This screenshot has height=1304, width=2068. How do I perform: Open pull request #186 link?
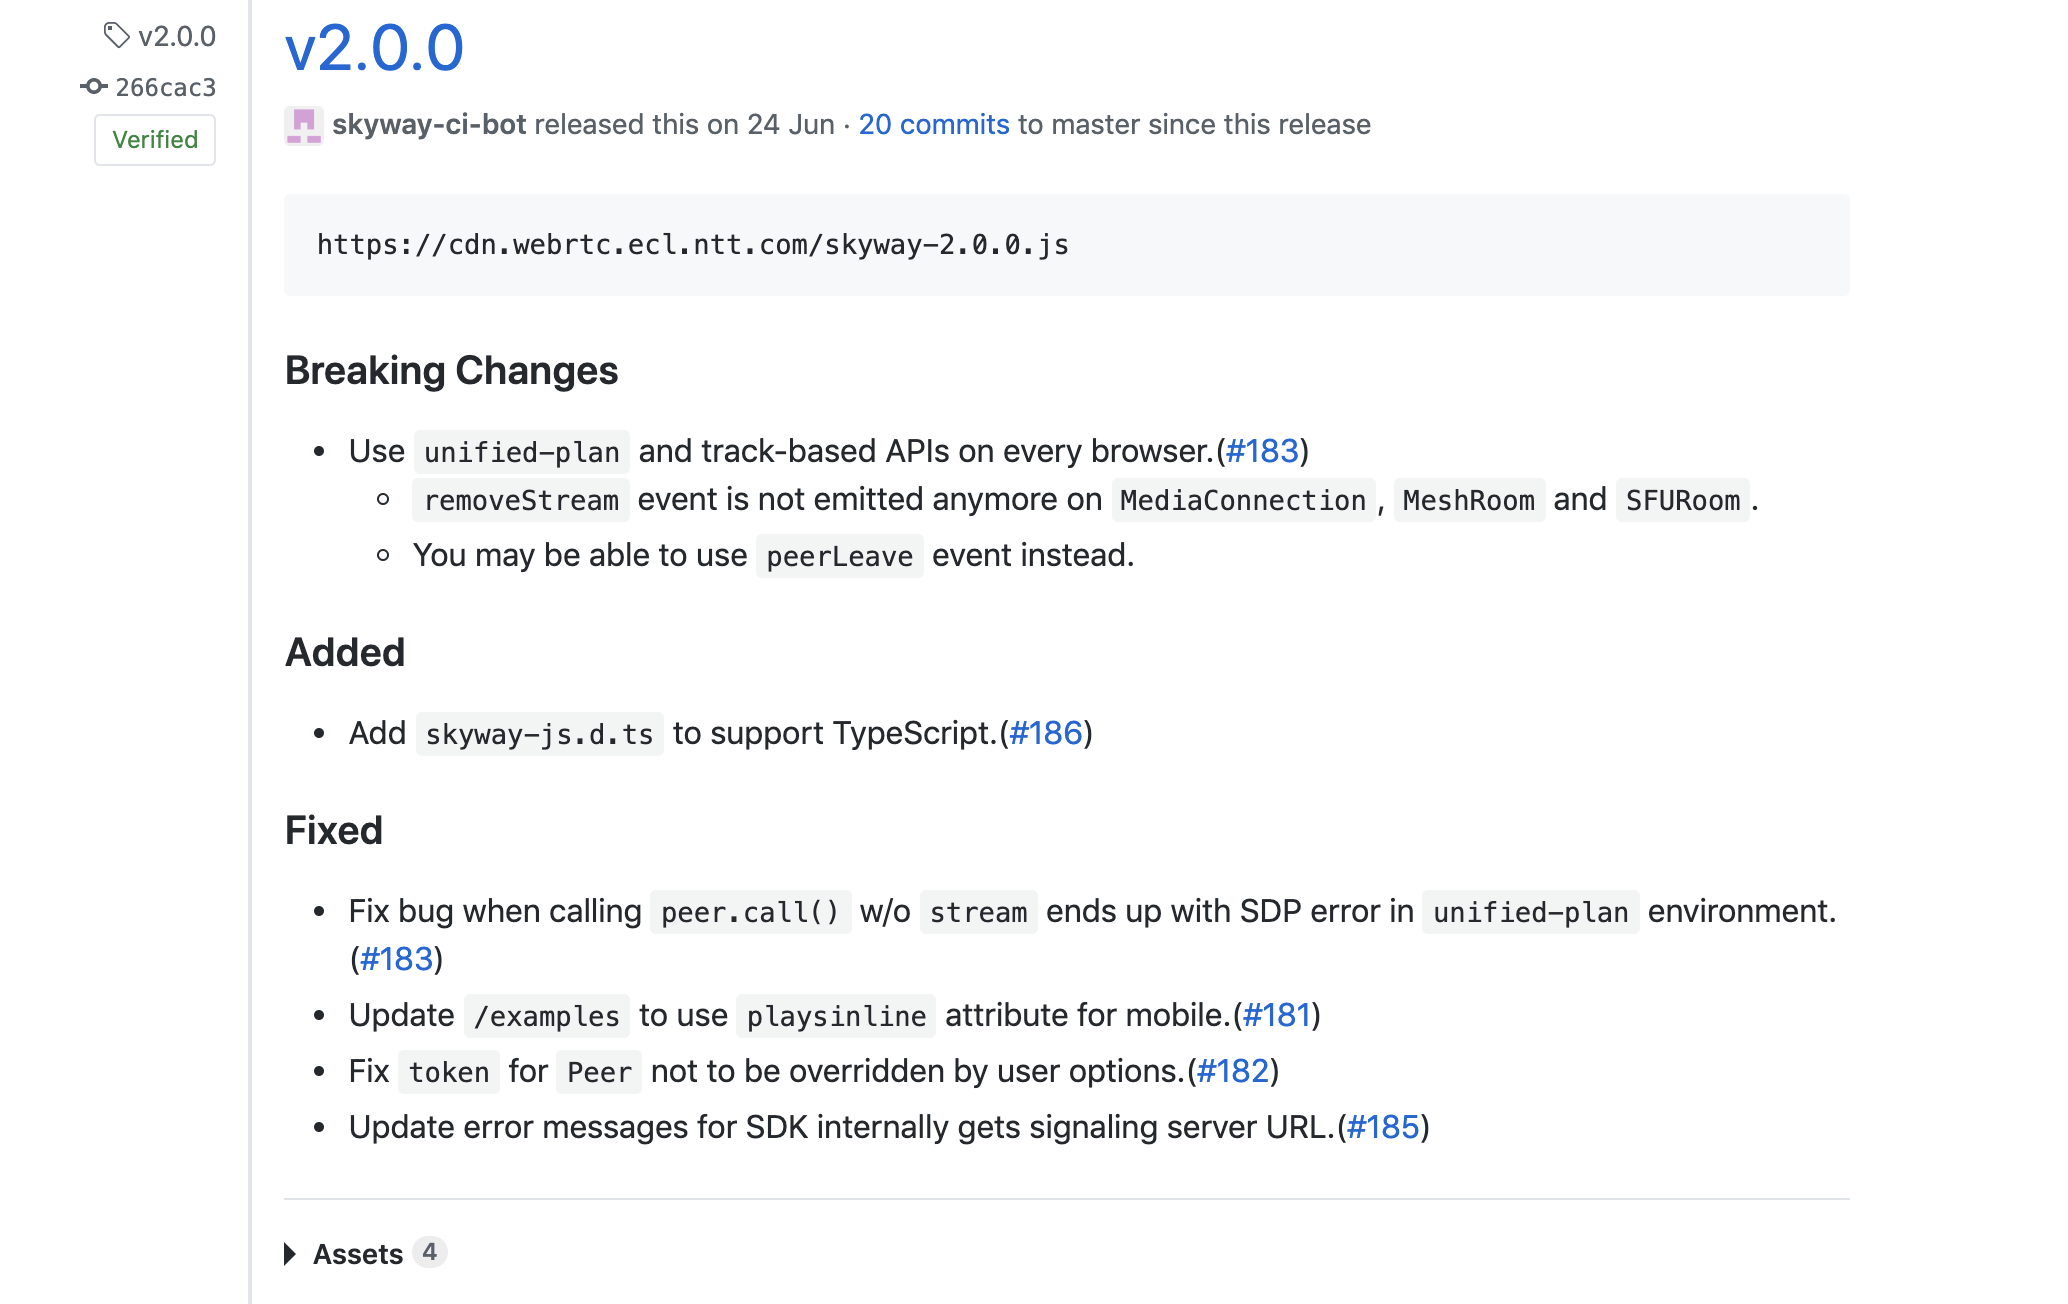click(x=1046, y=734)
